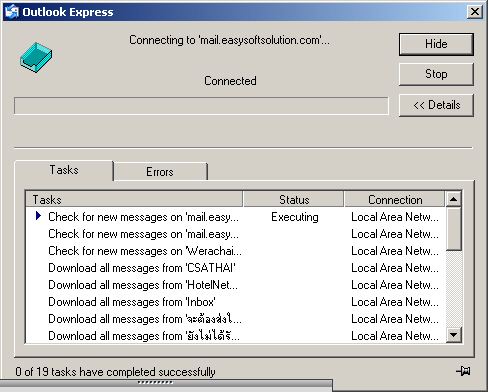Click '0 of 19 tasks have completed' status

pos(115,372)
